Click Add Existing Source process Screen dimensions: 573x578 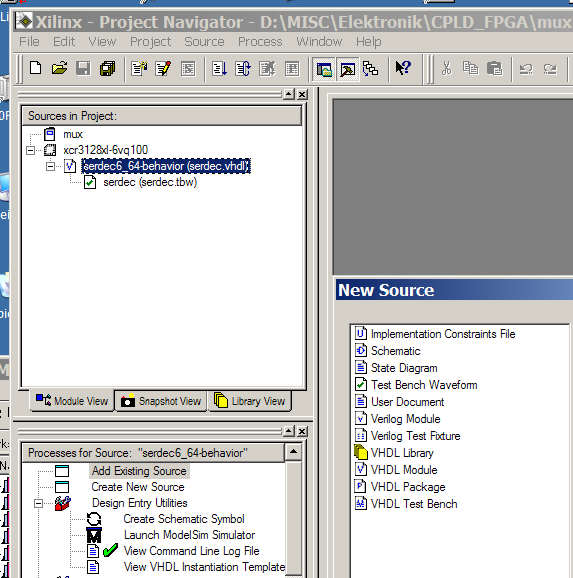click(x=139, y=471)
